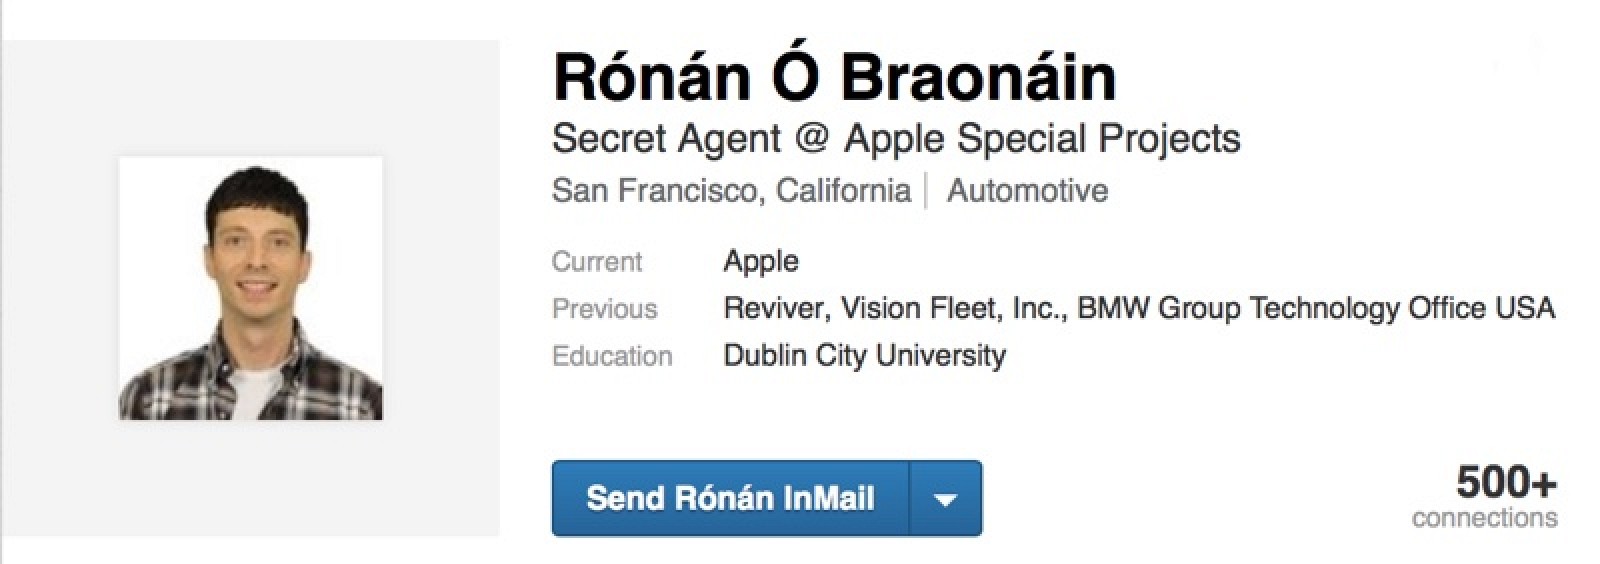Image resolution: width=1600 pixels, height=564 pixels.
Task: Select the San Francisco, California location
Action: pyautogui.click(x=731, y=190)
